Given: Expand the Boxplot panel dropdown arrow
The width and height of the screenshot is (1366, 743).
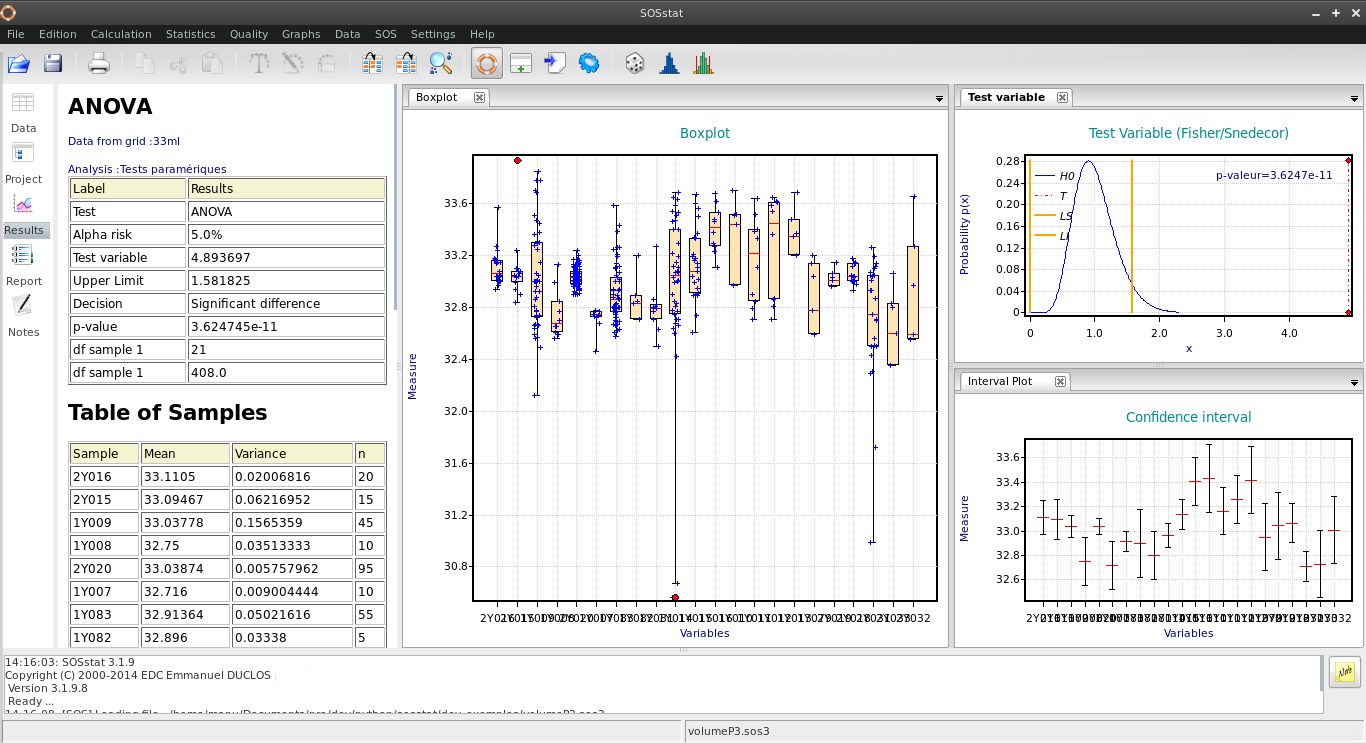Looking at the screenshot, I should (x=939, y=99).
